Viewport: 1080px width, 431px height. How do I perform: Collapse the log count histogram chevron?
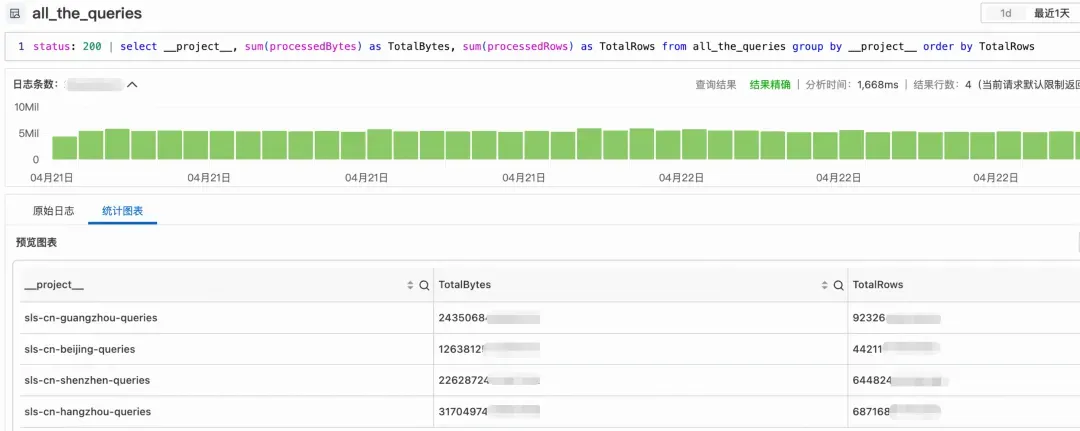[x=132, y=85]
